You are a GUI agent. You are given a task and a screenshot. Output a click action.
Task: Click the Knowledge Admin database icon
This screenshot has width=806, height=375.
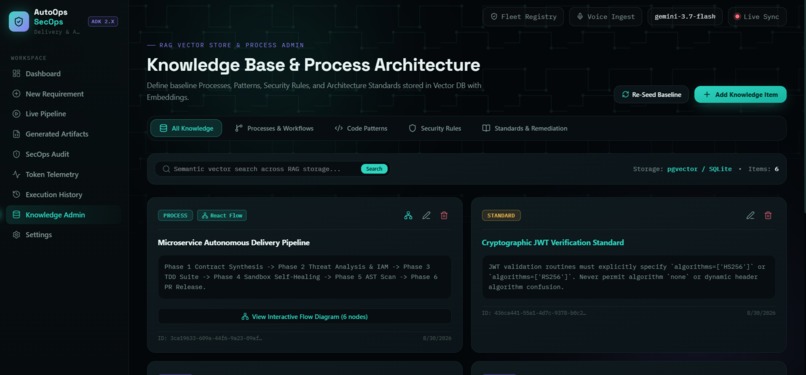[x=16, y=215]
